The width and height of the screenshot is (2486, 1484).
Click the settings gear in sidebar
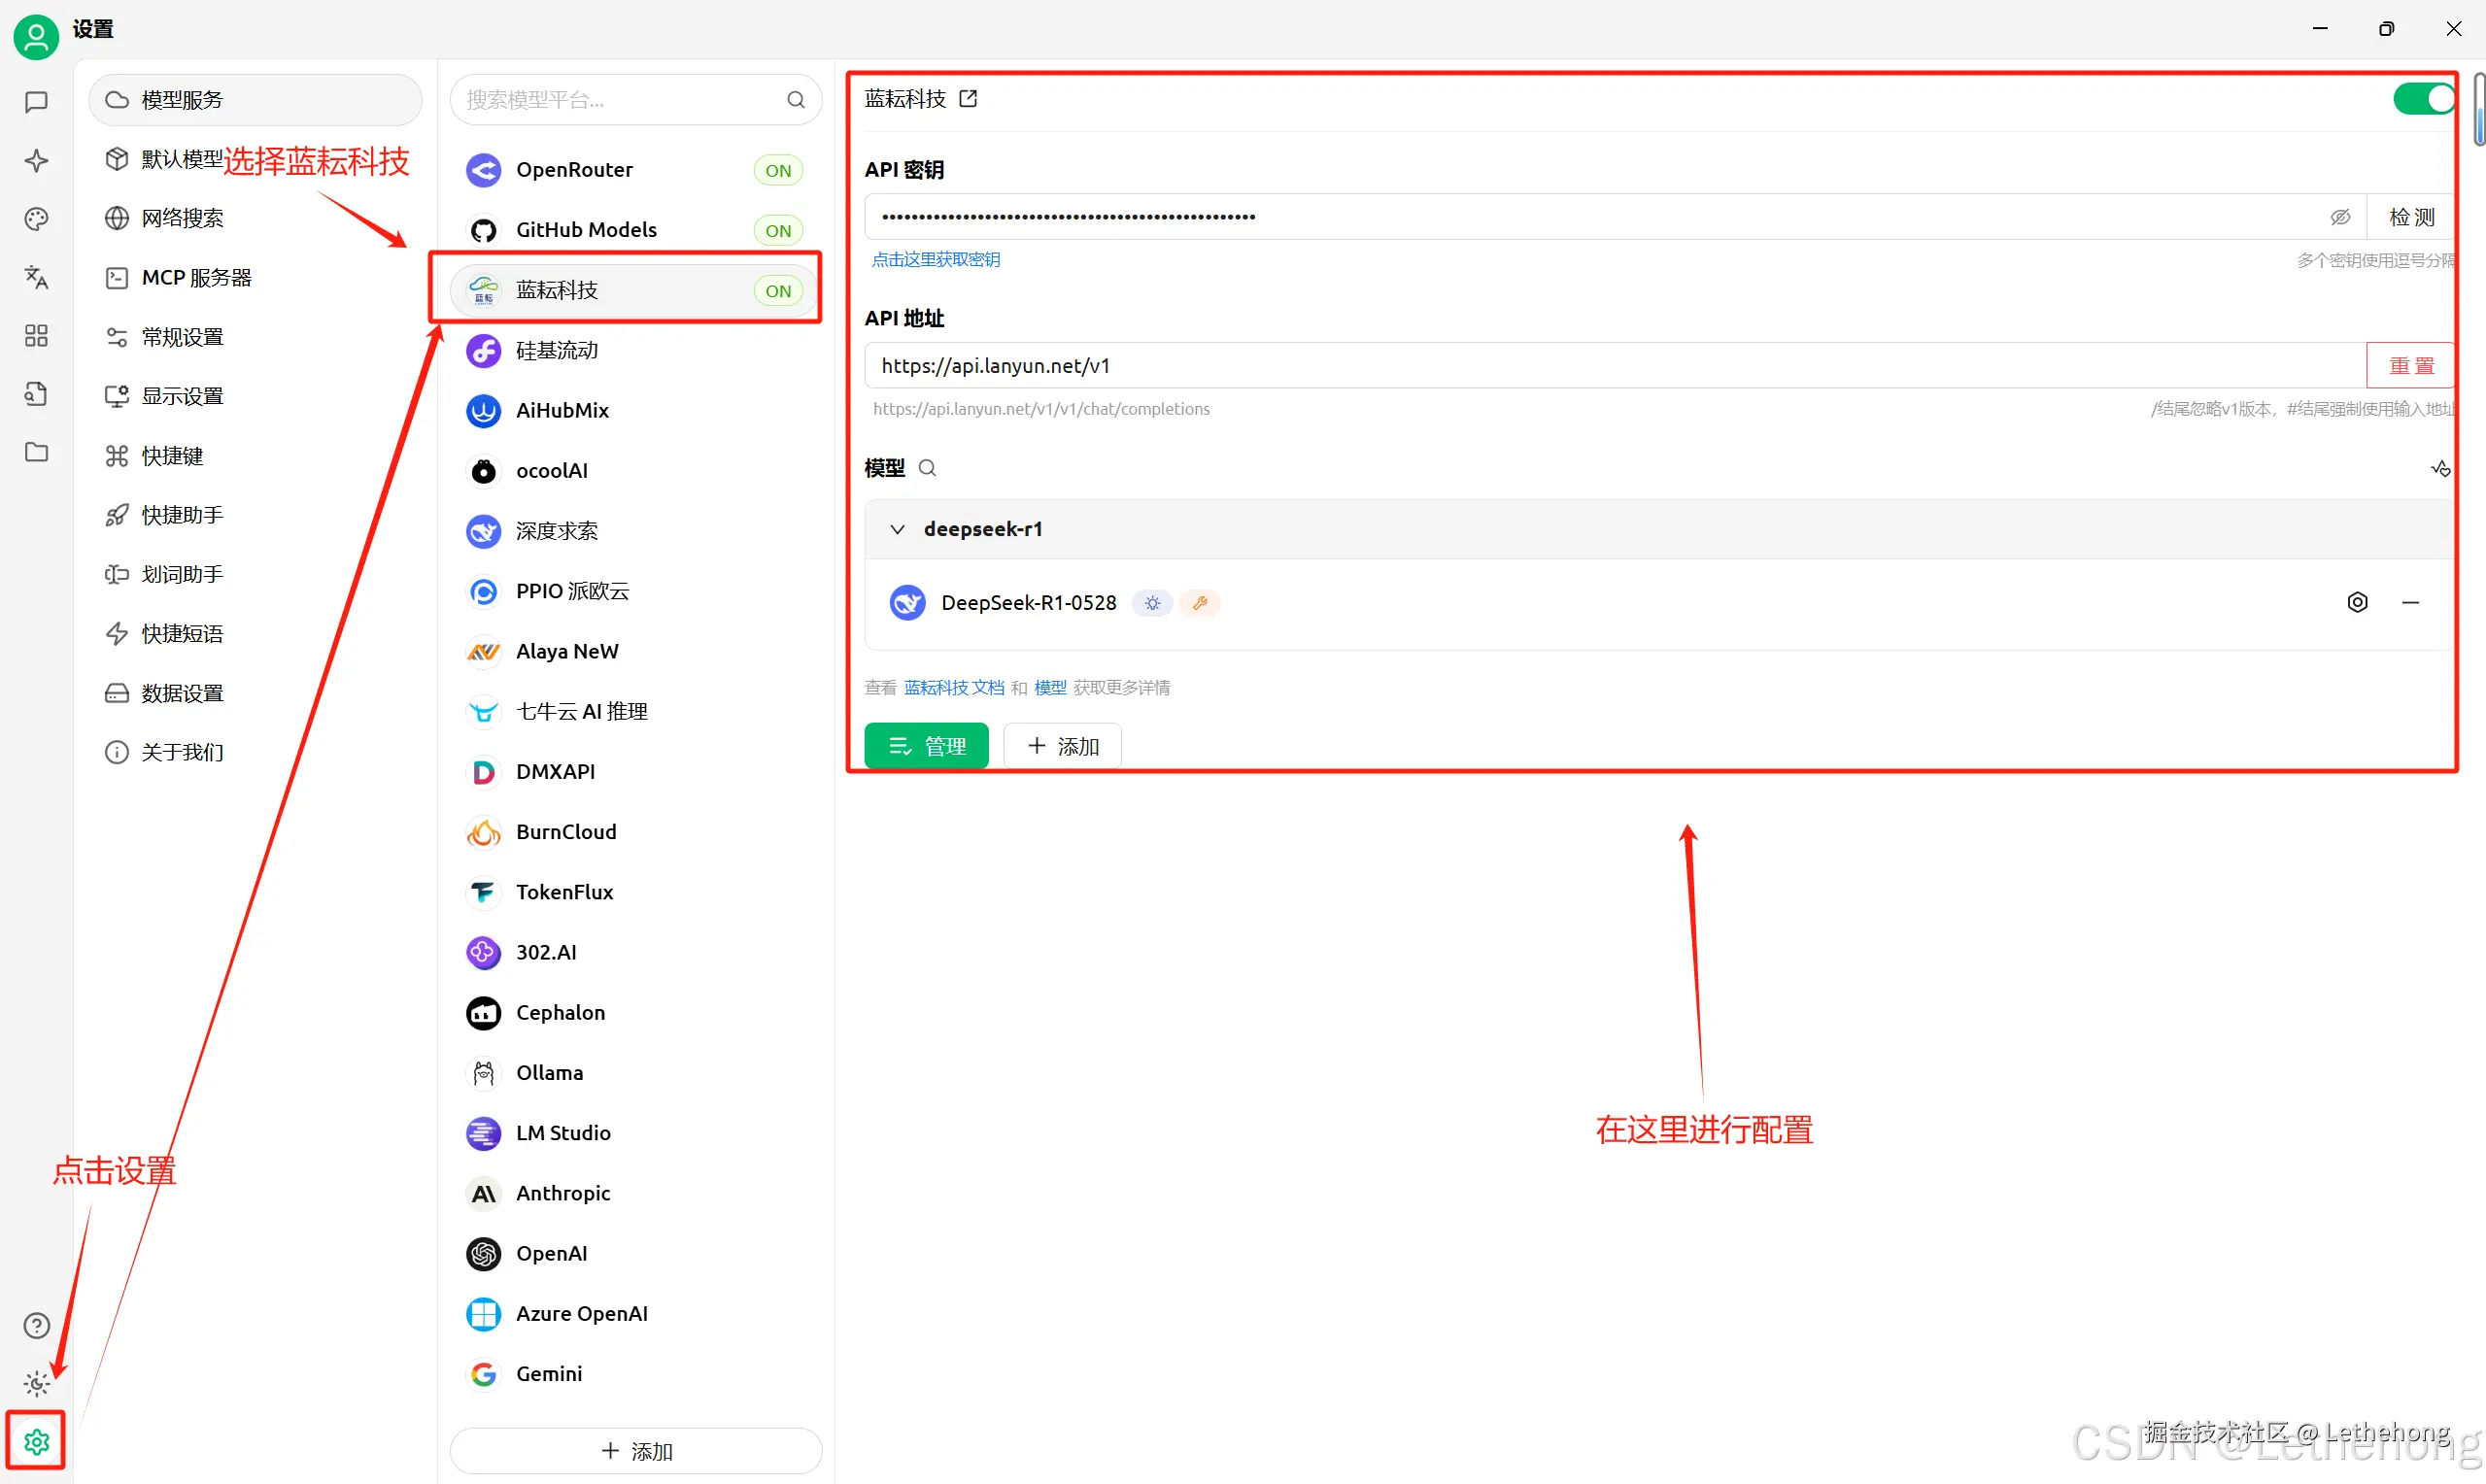[x=37, y=1441]
